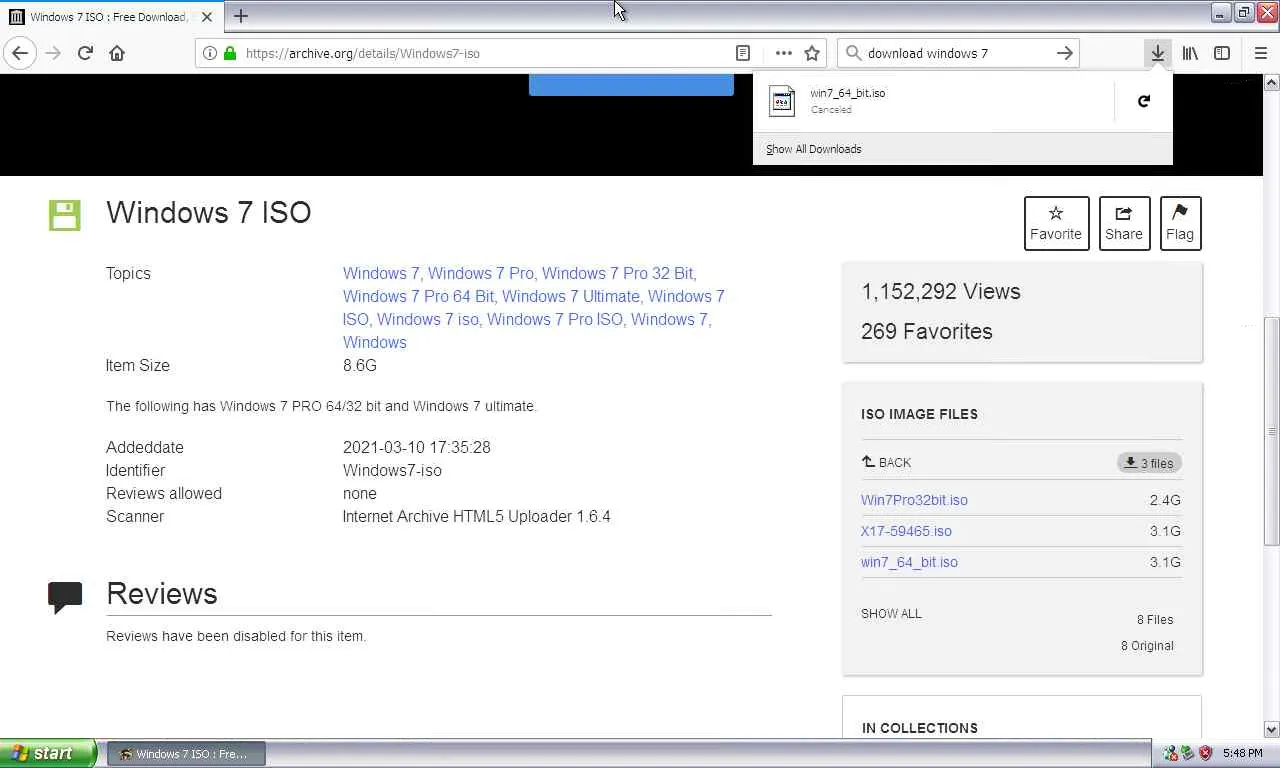The image size is (1280, 768).
Task: Click the 'Reviews have been disabled' message
Action: pos(236,636)
